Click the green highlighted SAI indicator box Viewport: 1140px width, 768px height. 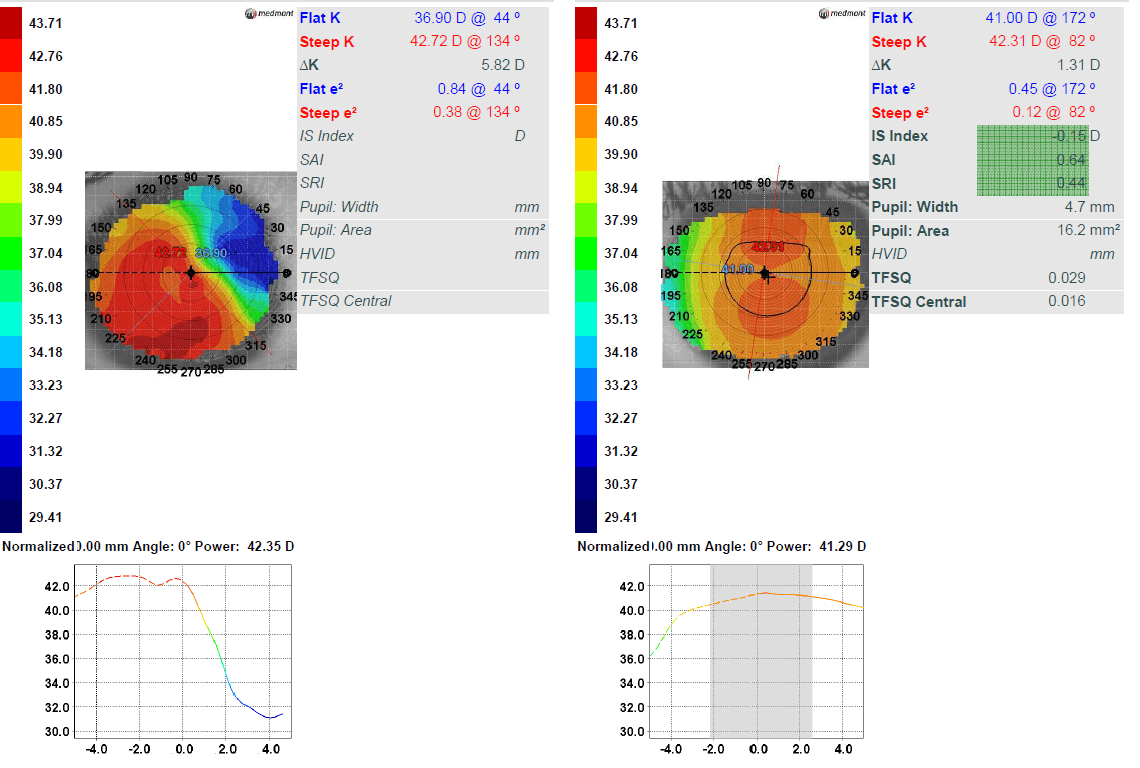tap(1032, 159)
